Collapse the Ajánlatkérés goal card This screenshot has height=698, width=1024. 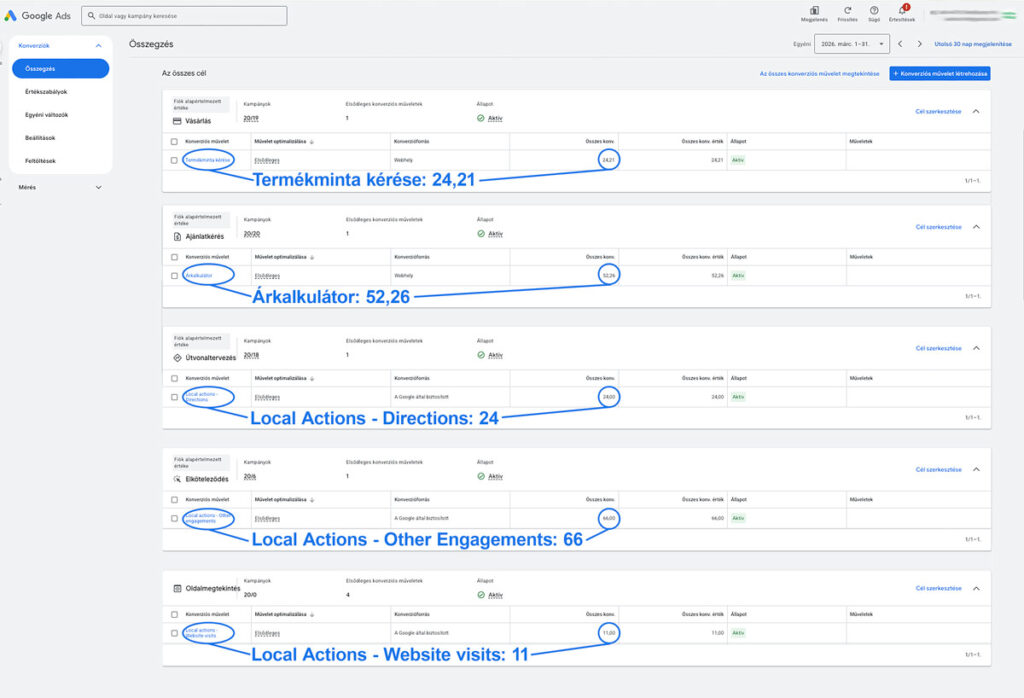pos(976,227)
